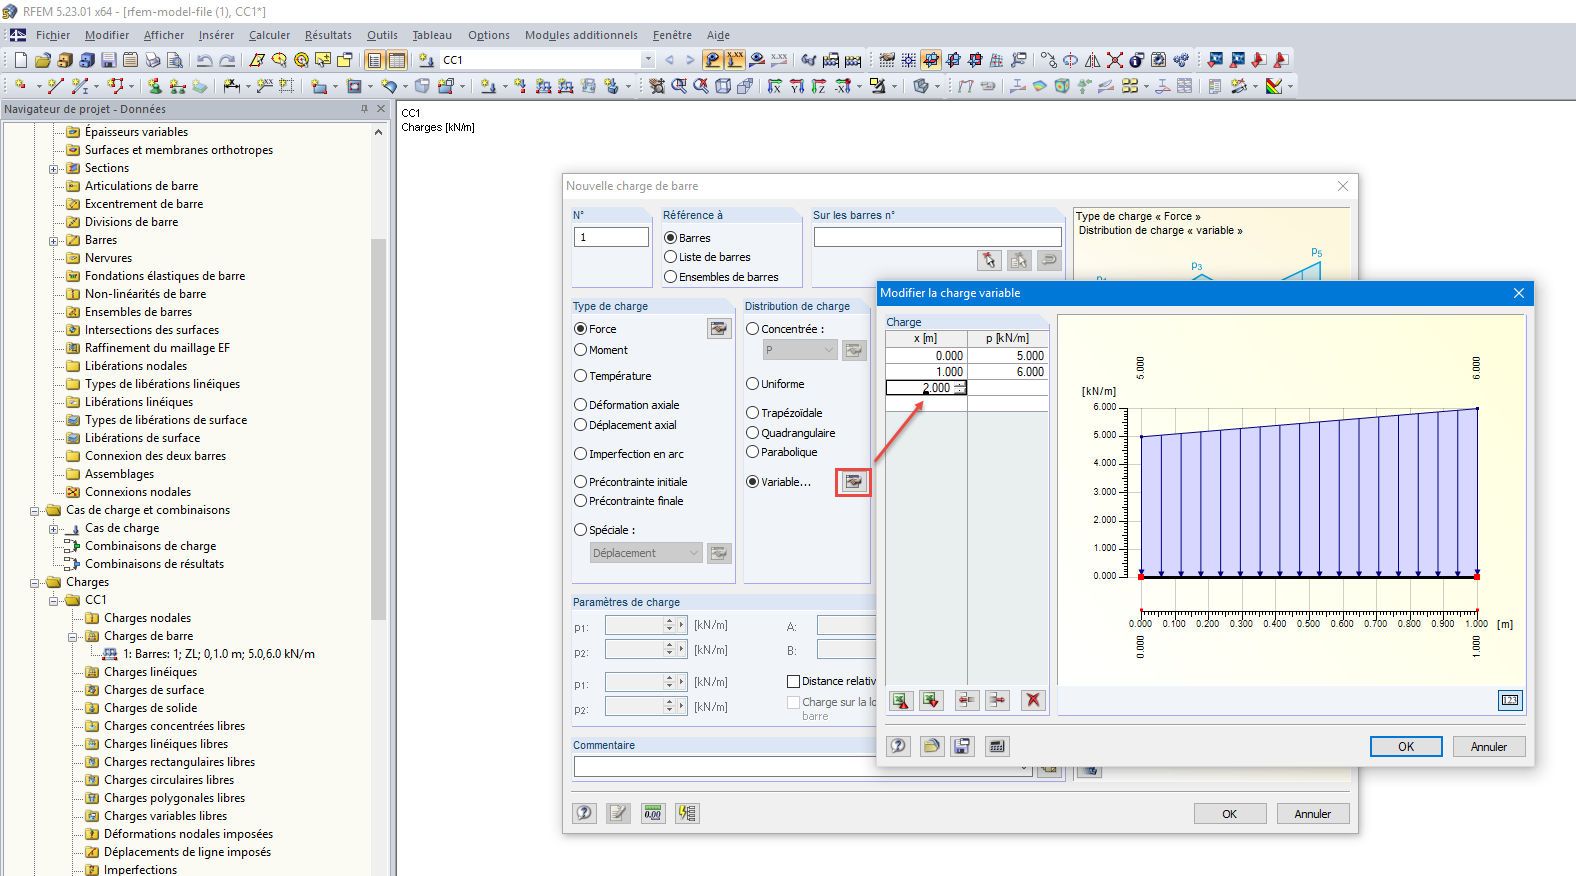This screenshot has width=1576, height=876.
Task: Toggle show loads icon in toolbar
Action: [713, 60]
